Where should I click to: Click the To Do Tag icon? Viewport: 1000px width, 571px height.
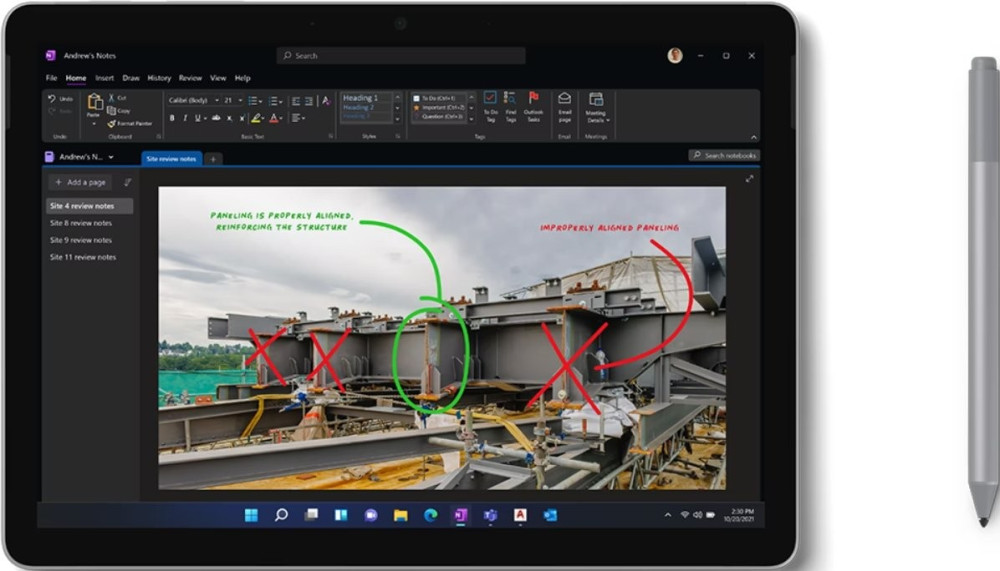(490, 98)
